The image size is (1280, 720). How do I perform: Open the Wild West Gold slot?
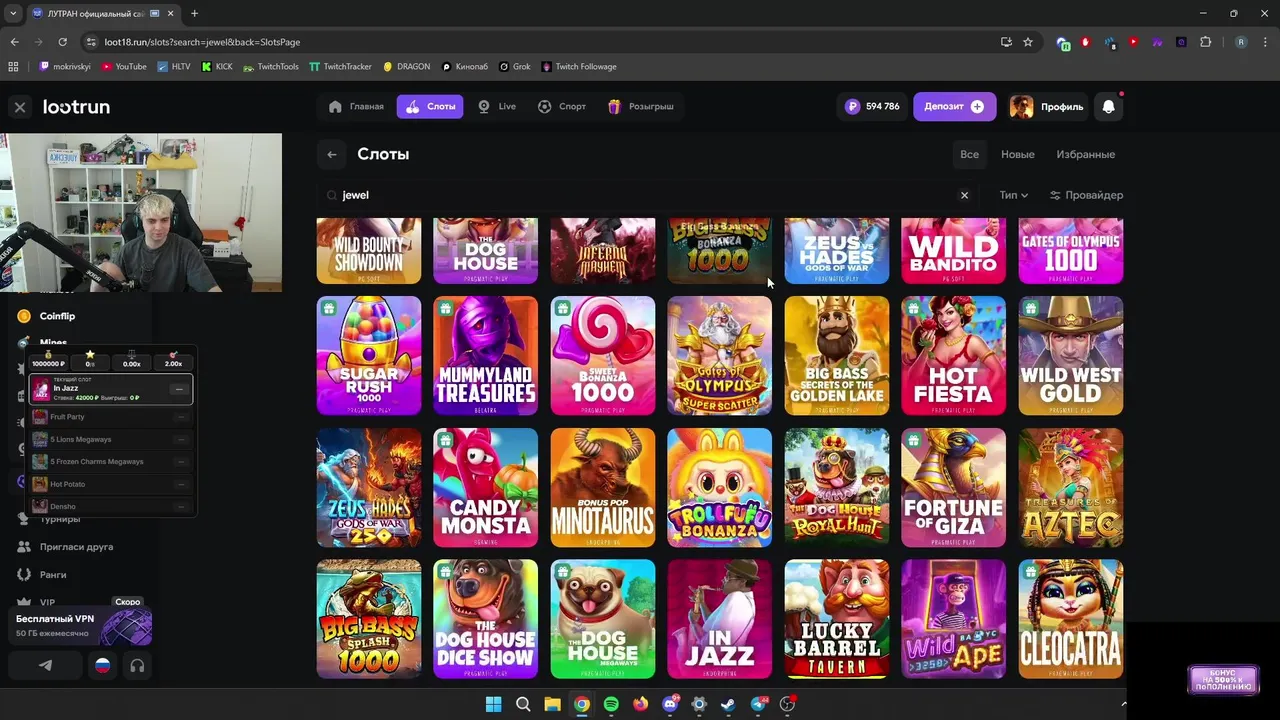click(1071, 355)
